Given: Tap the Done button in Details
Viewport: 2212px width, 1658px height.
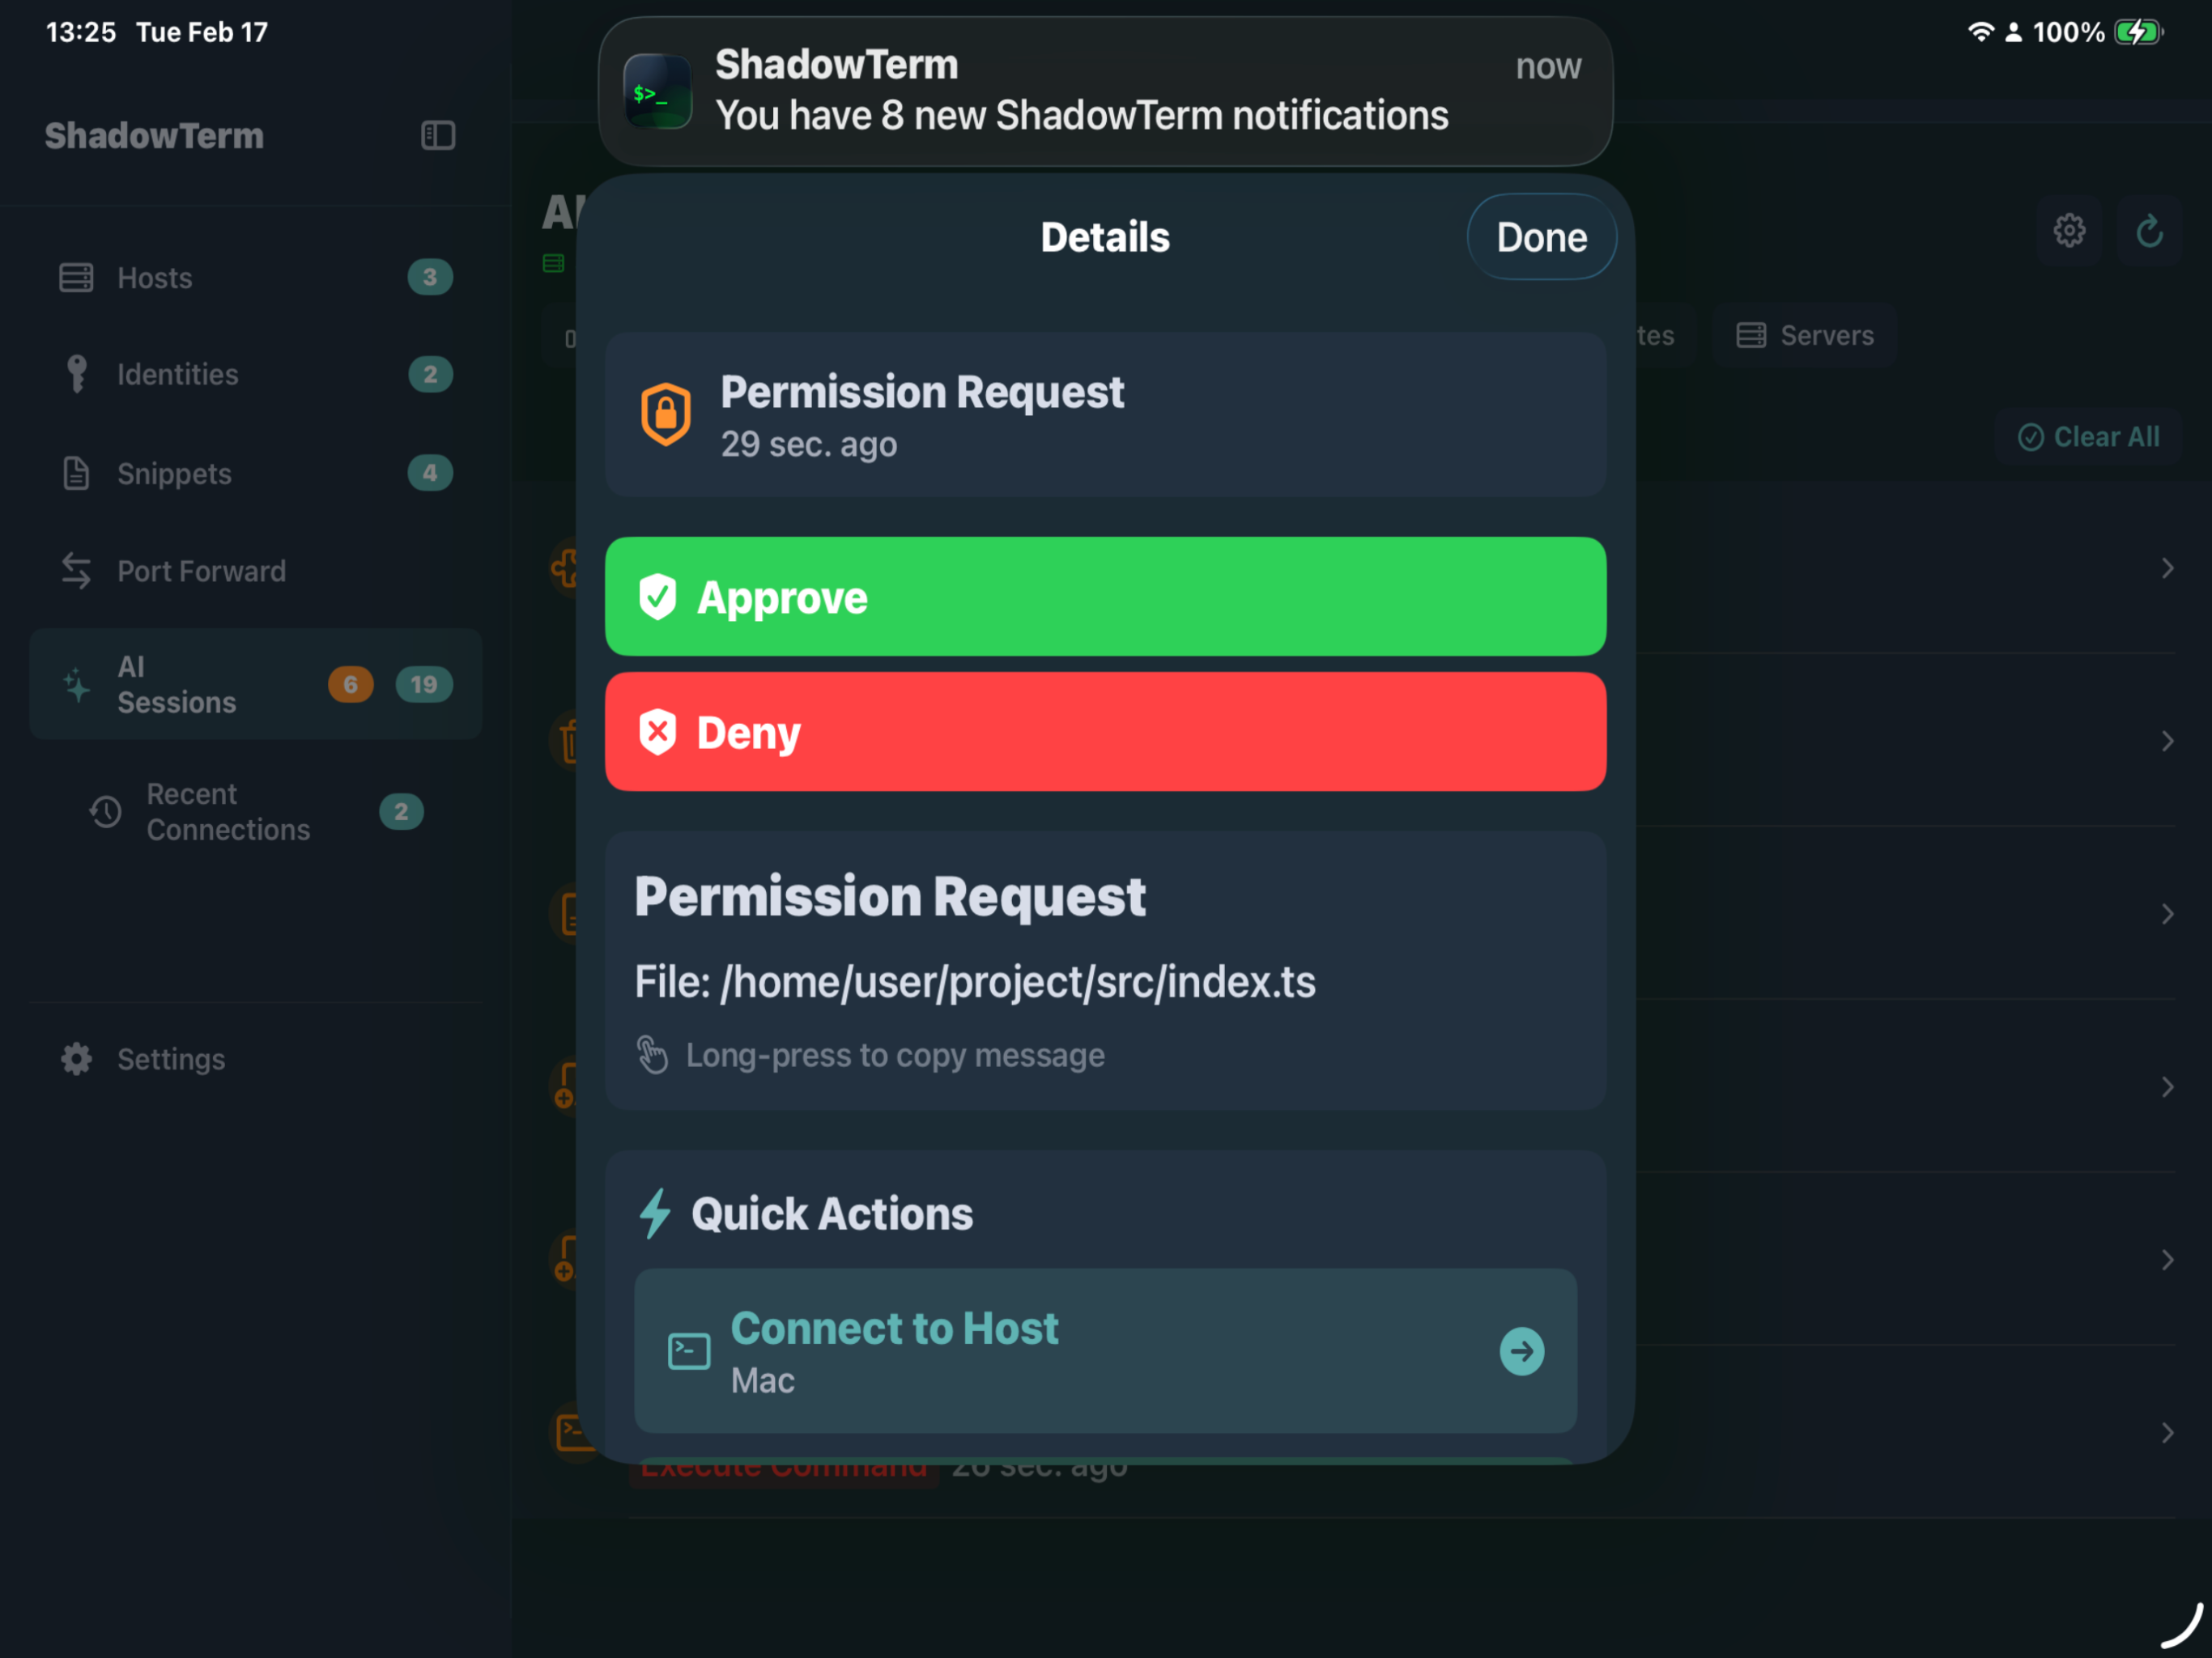Looking at the screenshot, I should (1541, 237).
